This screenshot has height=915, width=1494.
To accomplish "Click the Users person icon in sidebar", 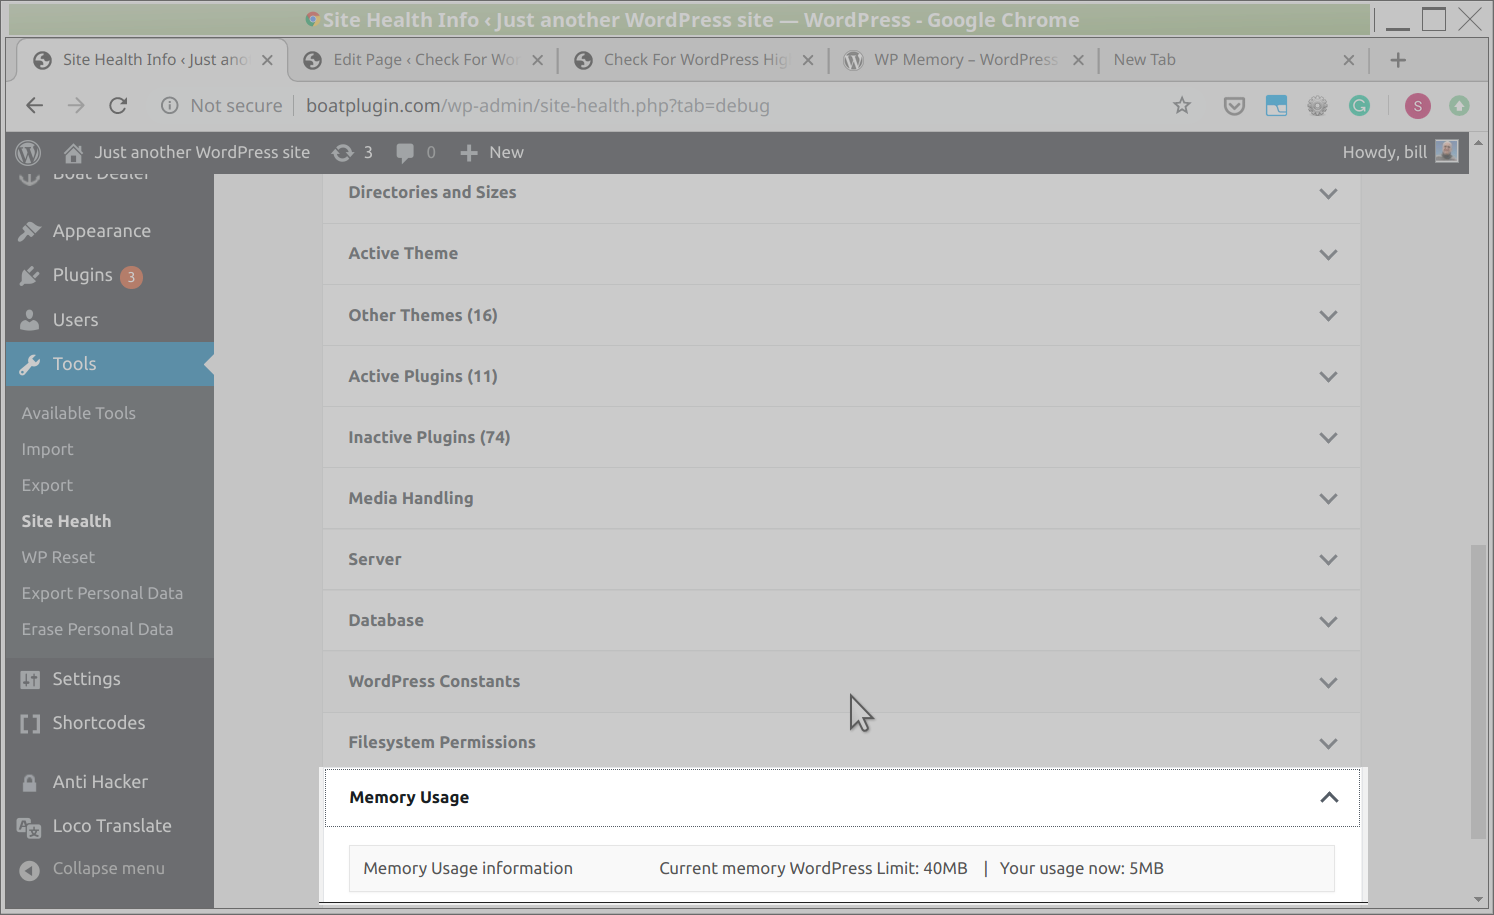I will click(x=30, y=320).
